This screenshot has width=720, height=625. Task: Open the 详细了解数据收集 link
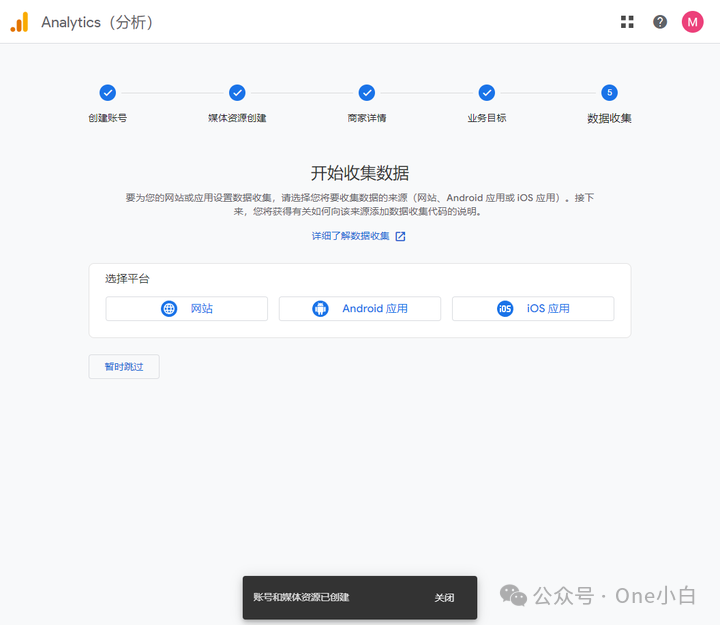pyautogui.click(x=350, y=236)
